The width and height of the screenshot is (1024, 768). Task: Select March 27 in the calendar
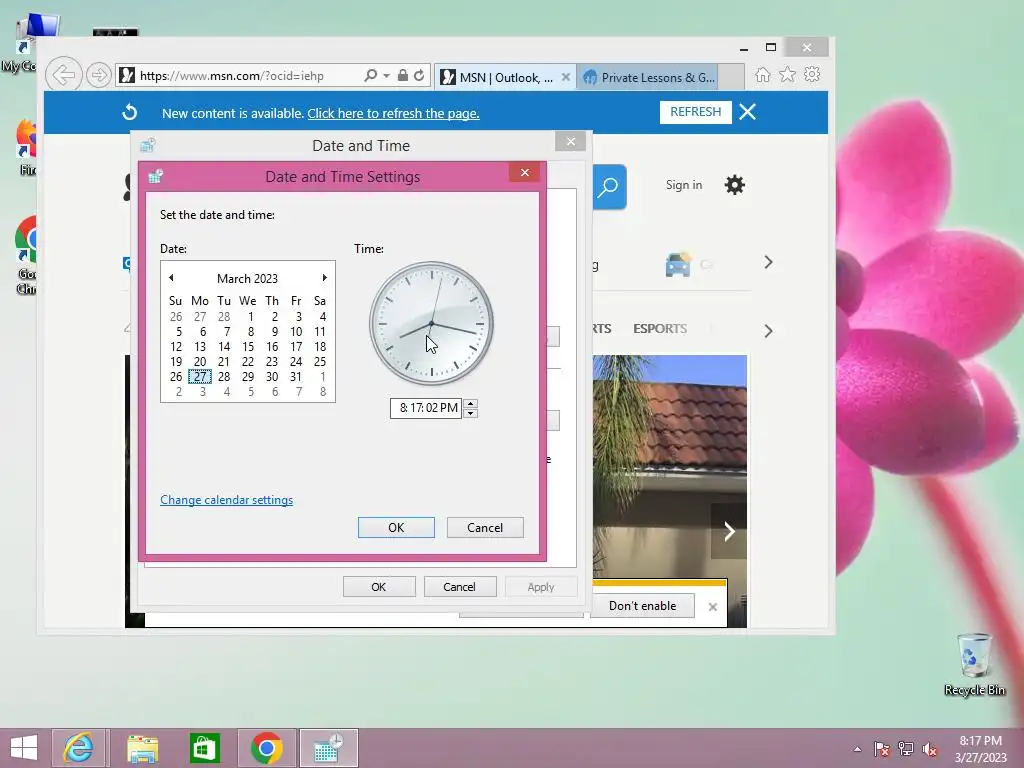coord(200,377)
